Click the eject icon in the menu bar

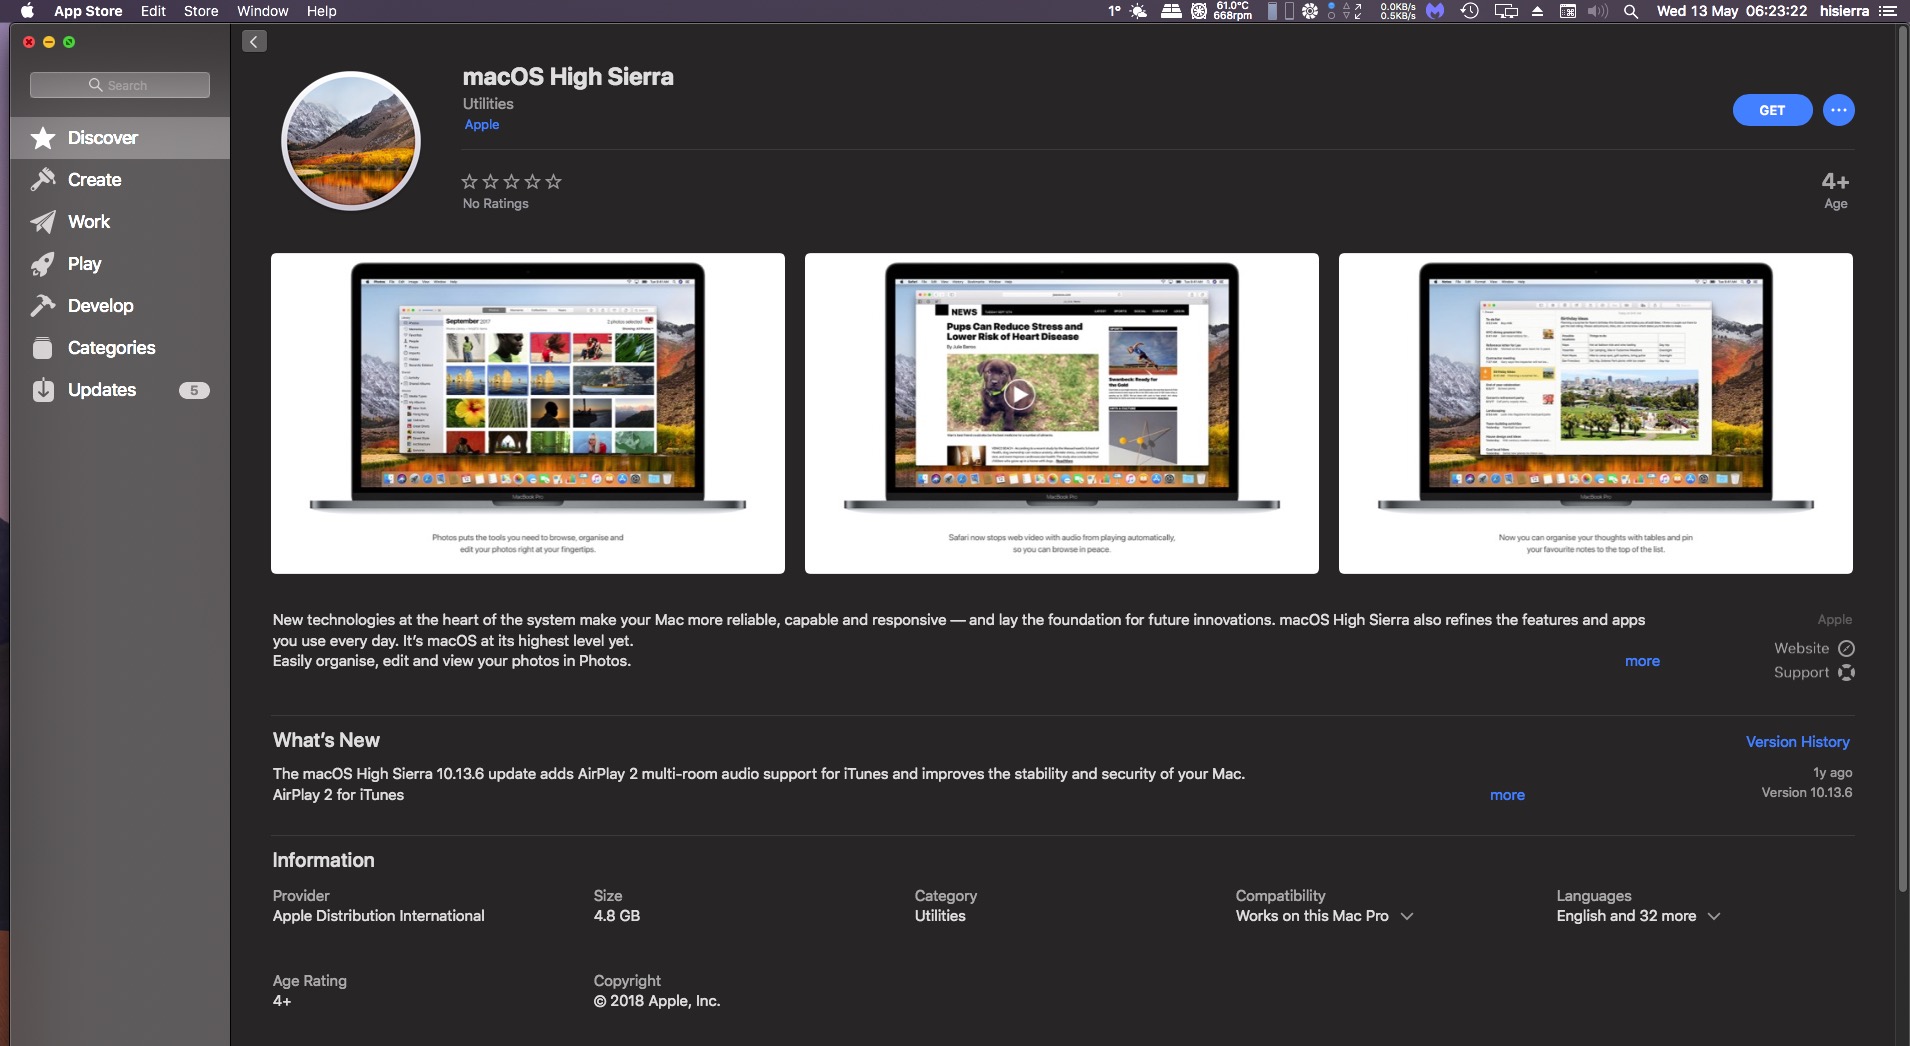pyautogui.click(x=1537, y=11)
